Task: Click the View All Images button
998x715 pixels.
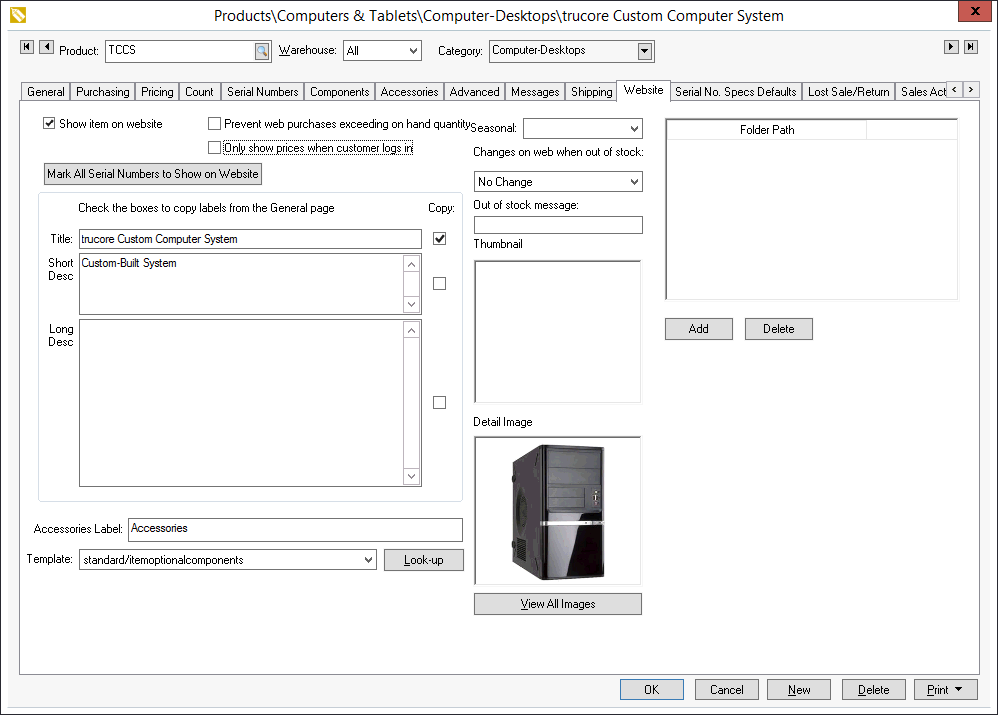Action: [x=557, y=604]
